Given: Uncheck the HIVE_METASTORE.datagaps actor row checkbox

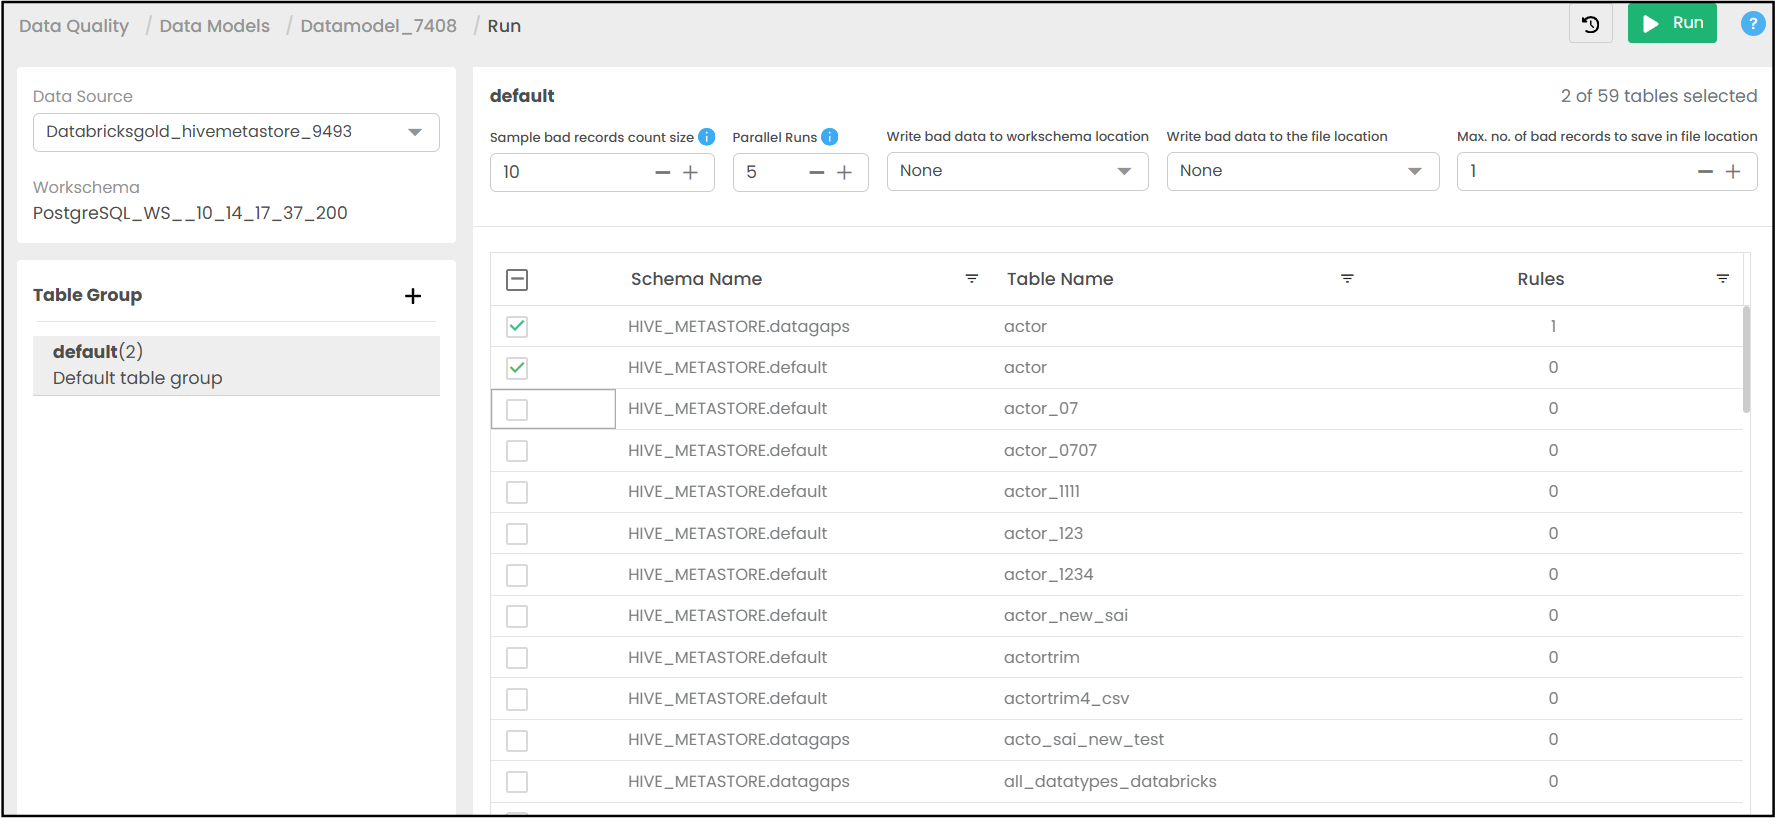Looking at the screenshot, I should click(x=517, y=327).
